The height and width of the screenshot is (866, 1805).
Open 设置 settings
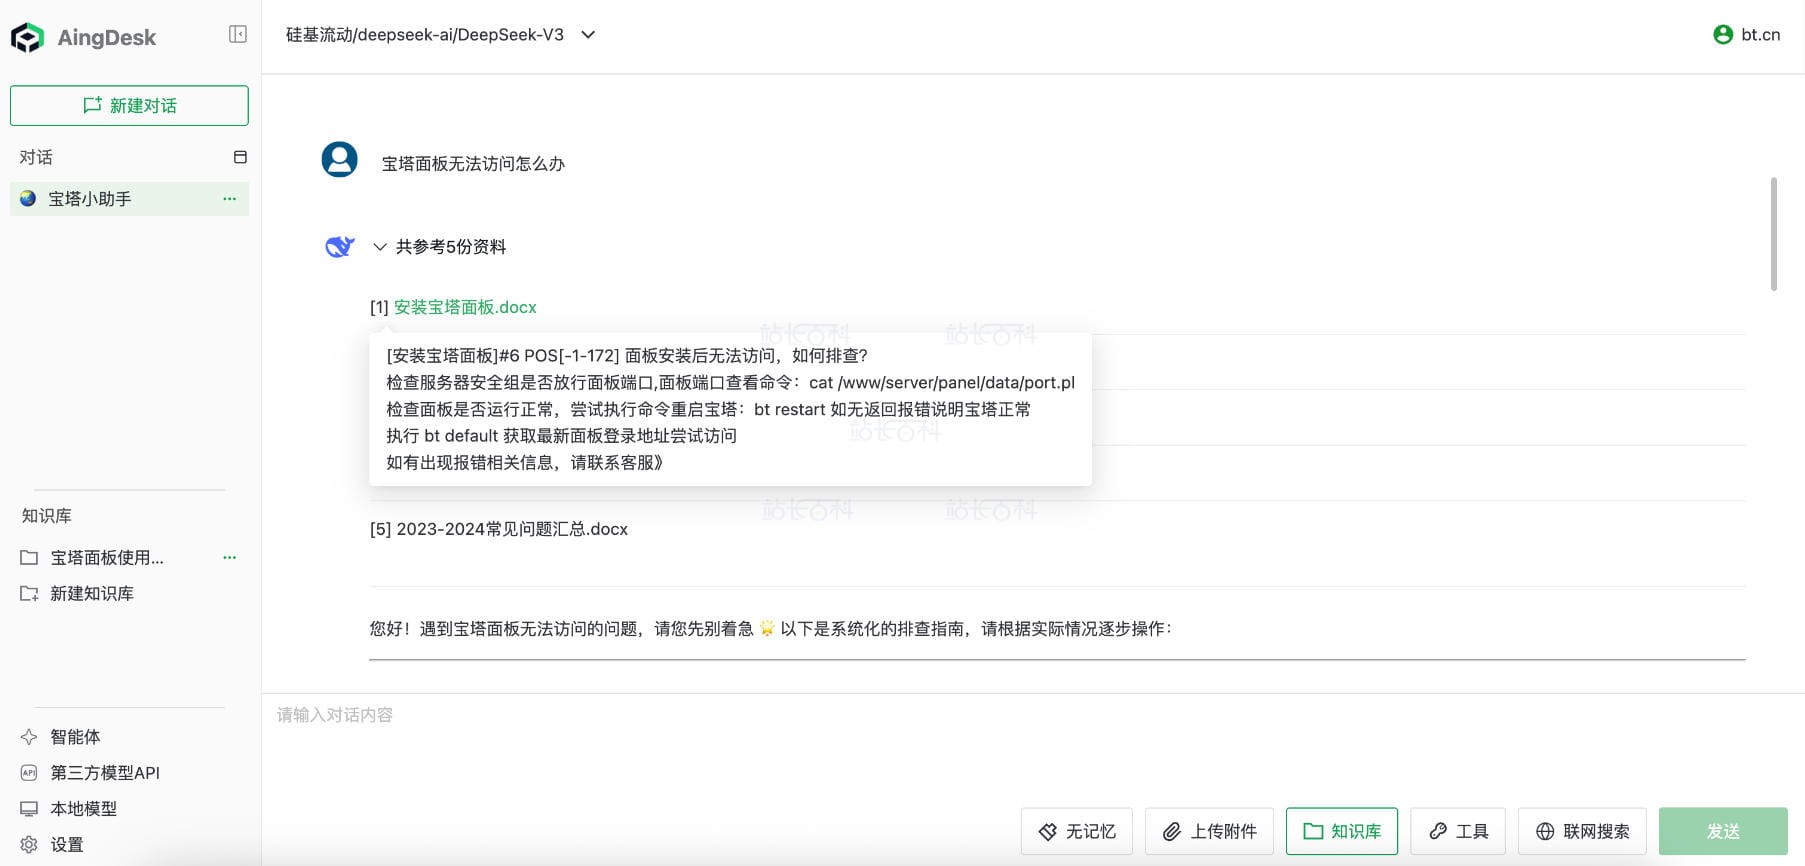coord(52,845)
